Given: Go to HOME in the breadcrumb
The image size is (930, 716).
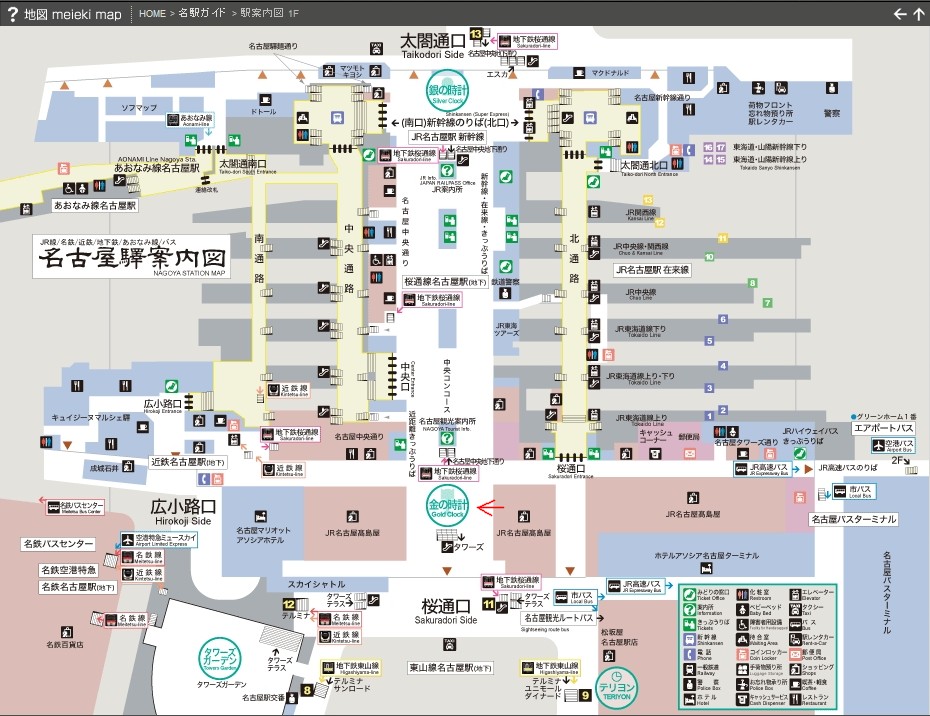Looking at the screenshot, I should point(152,13).
